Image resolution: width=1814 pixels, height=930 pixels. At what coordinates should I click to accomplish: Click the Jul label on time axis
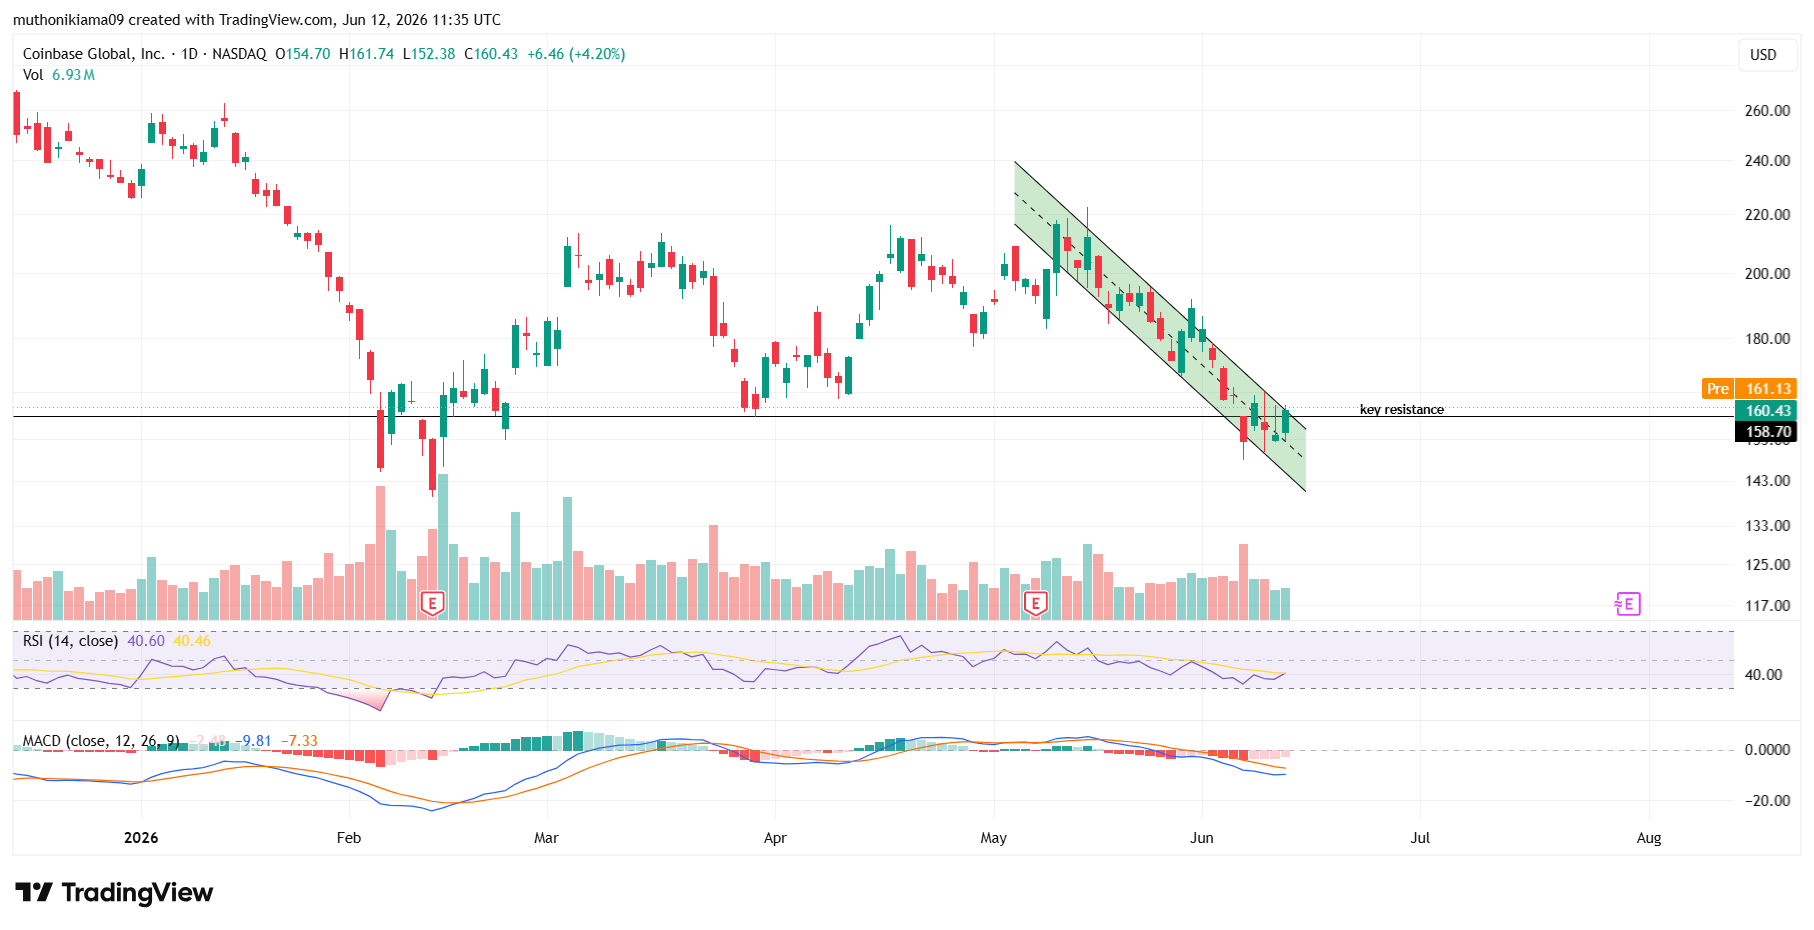1420,837
